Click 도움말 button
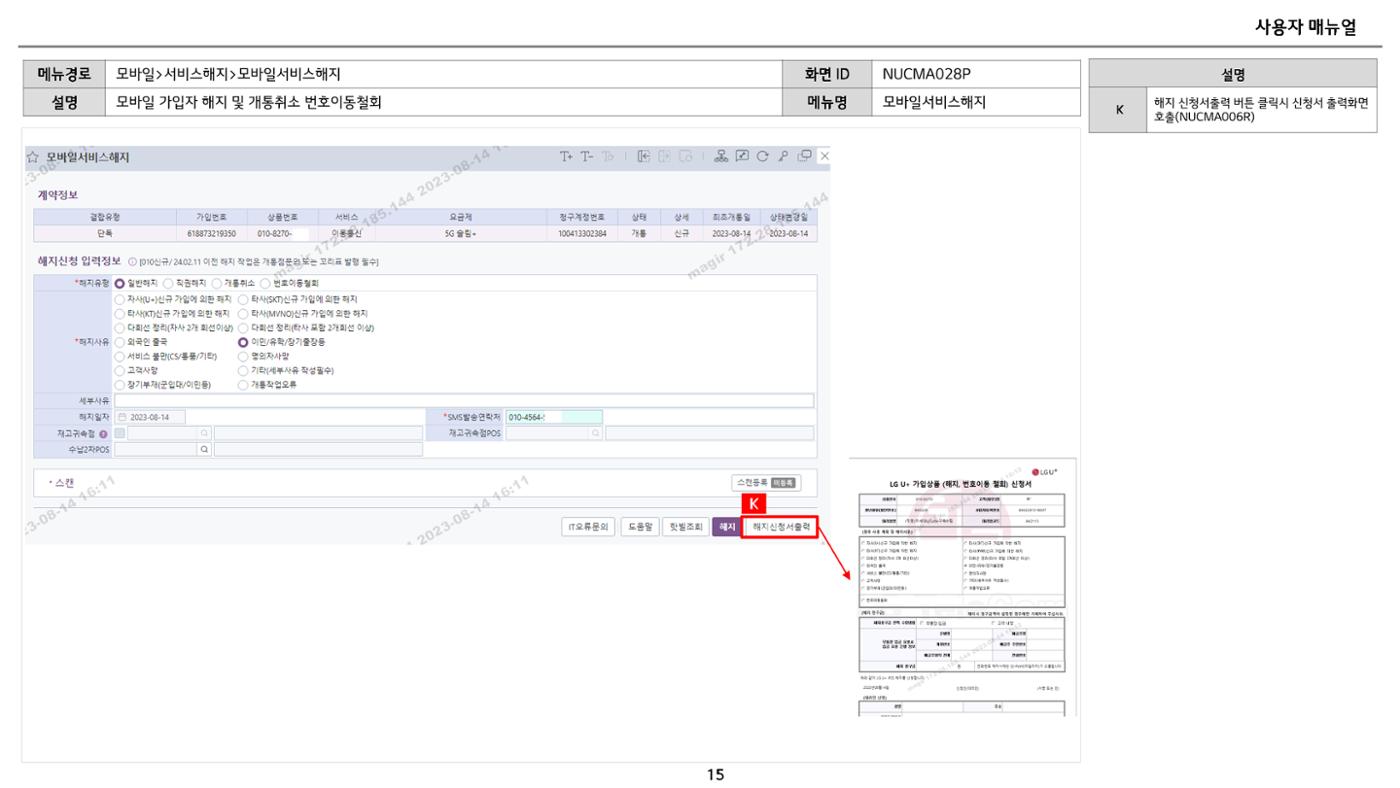Screen dimensions: 1400x788 pyautogui.click(x=639, y=526)
